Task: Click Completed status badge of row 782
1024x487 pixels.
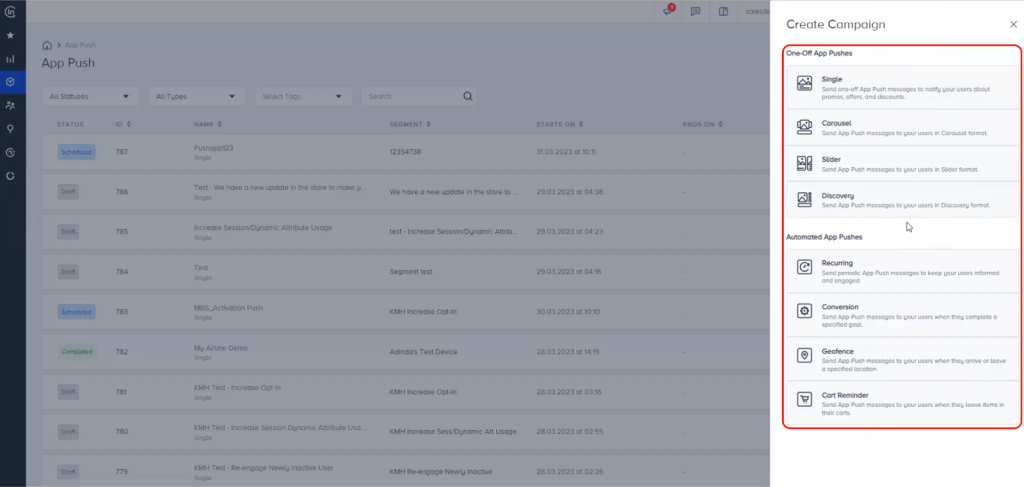Action: tap(77, 352)
